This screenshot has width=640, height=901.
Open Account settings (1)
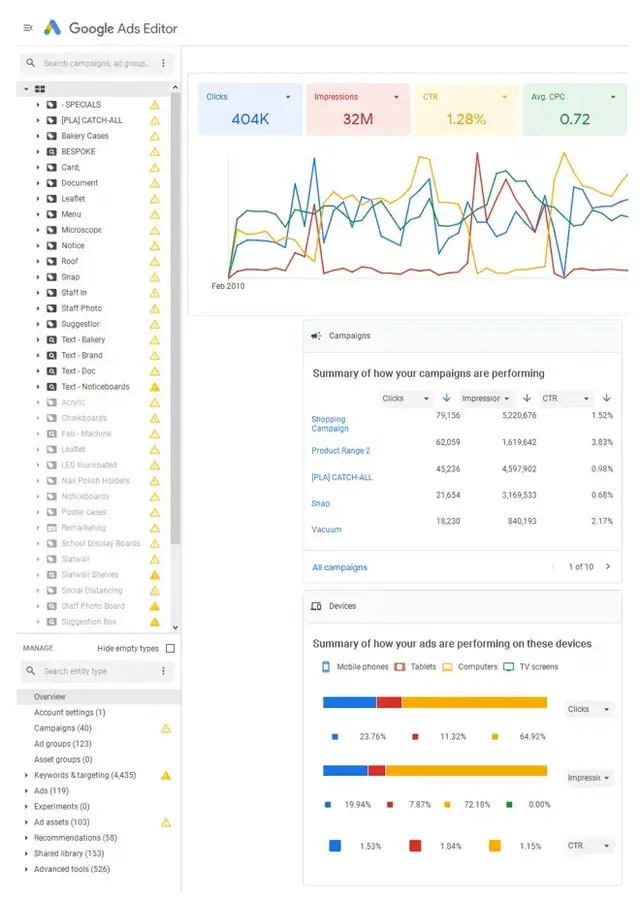(70, 713)
